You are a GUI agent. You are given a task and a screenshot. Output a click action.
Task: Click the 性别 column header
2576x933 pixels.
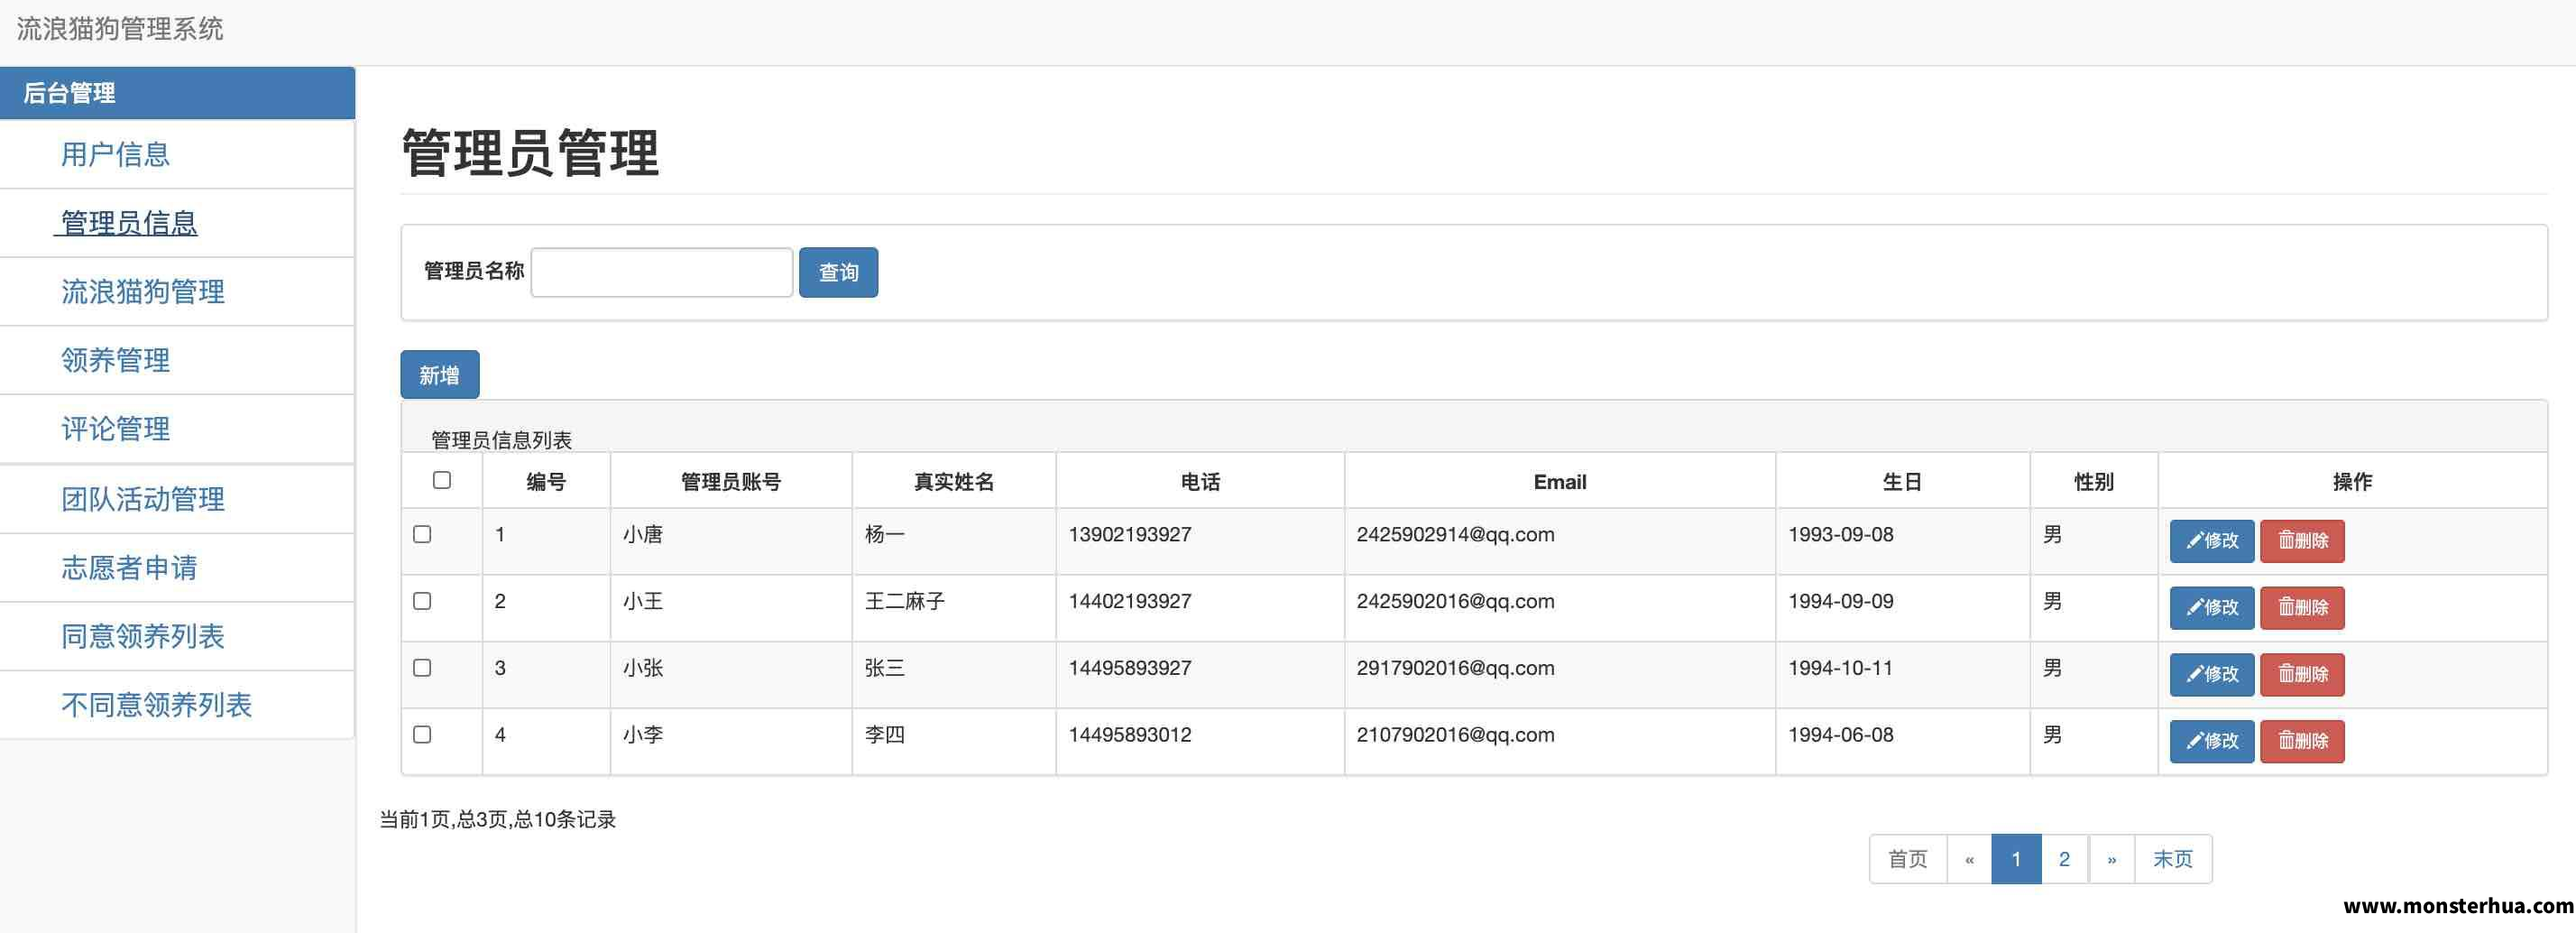coord(2094,482)
